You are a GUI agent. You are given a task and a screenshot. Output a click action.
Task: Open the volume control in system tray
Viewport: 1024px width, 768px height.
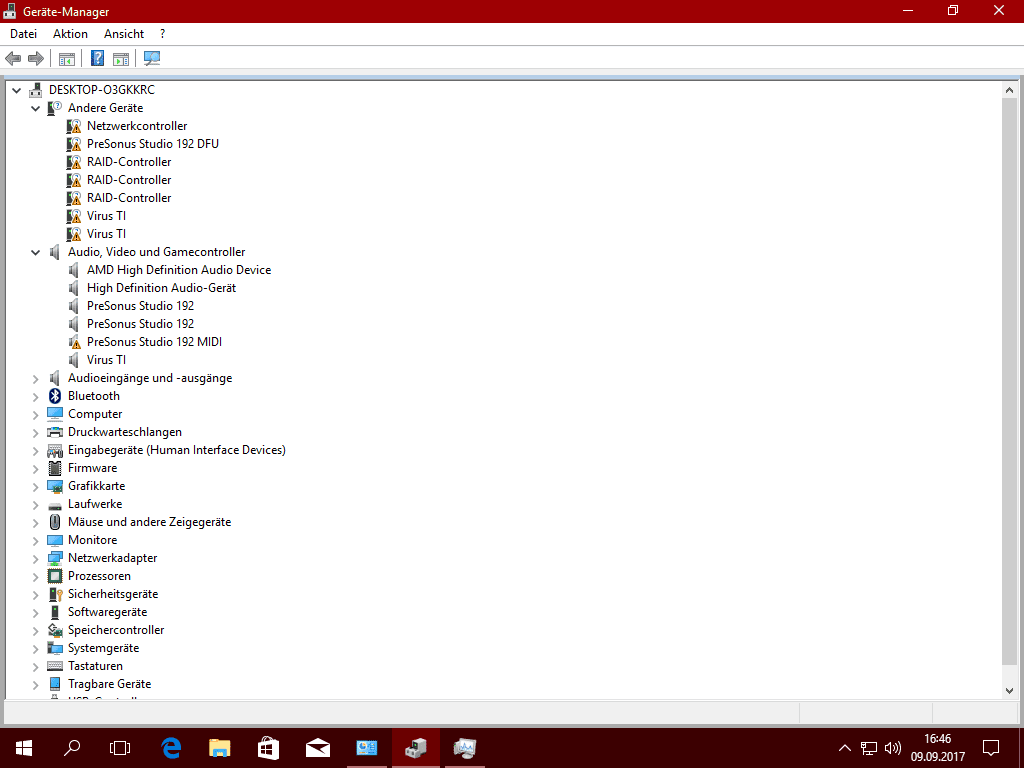tap(893, 748)
